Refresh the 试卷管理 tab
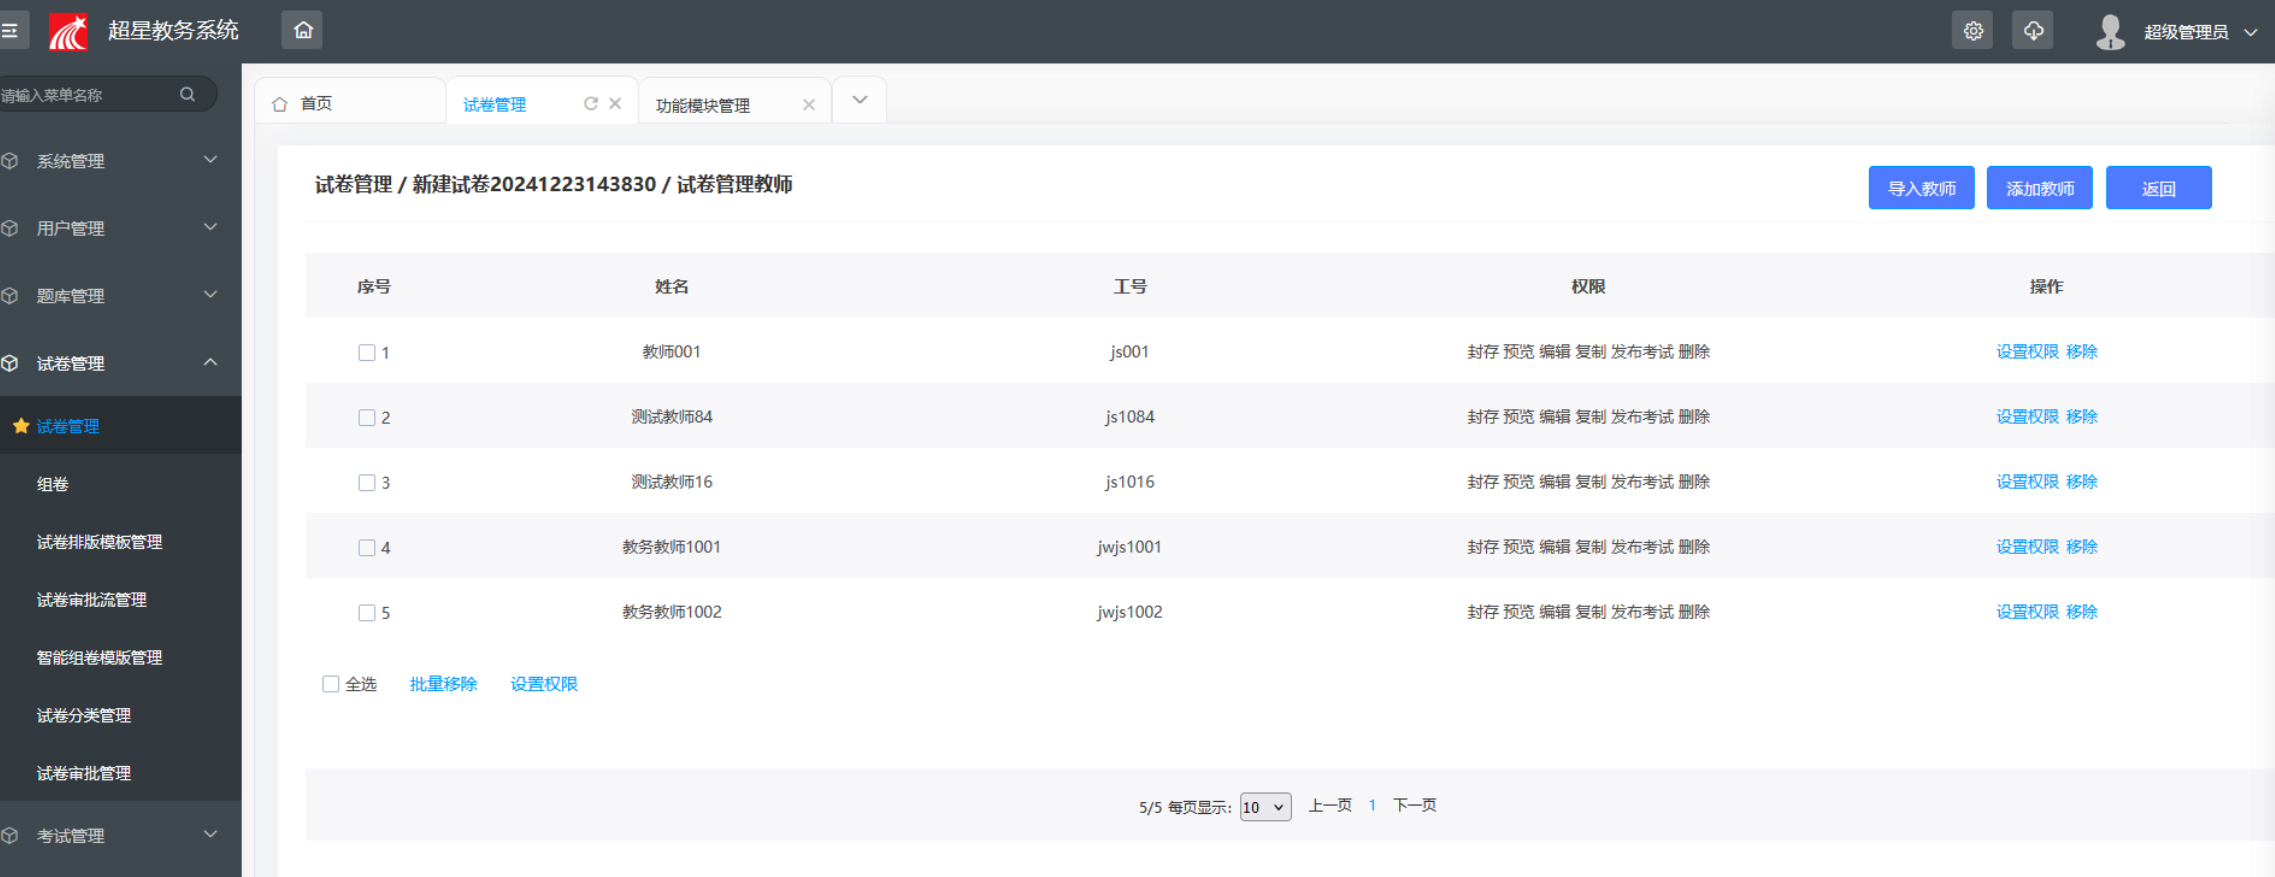The image size is (2275, 877). [591, 103]
